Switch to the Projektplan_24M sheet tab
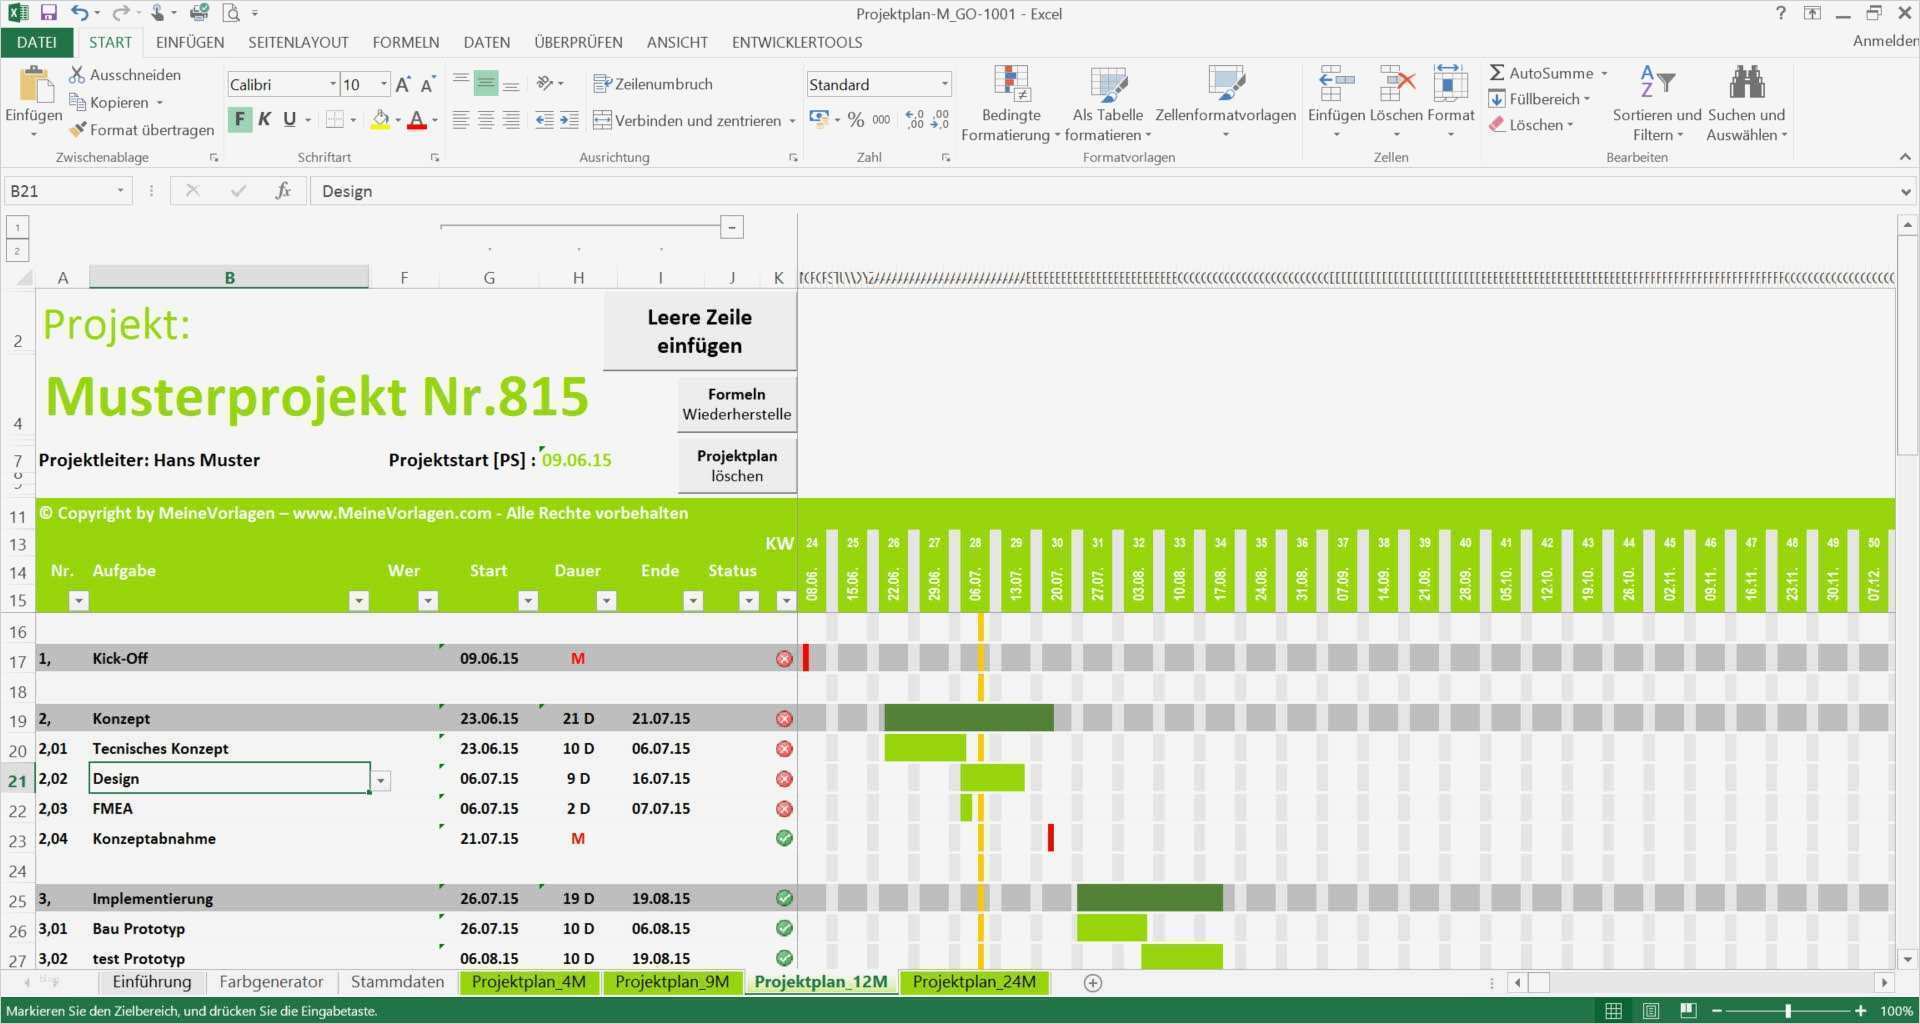This screenshot has height=1024, width=1920. [x=974, y=982]
